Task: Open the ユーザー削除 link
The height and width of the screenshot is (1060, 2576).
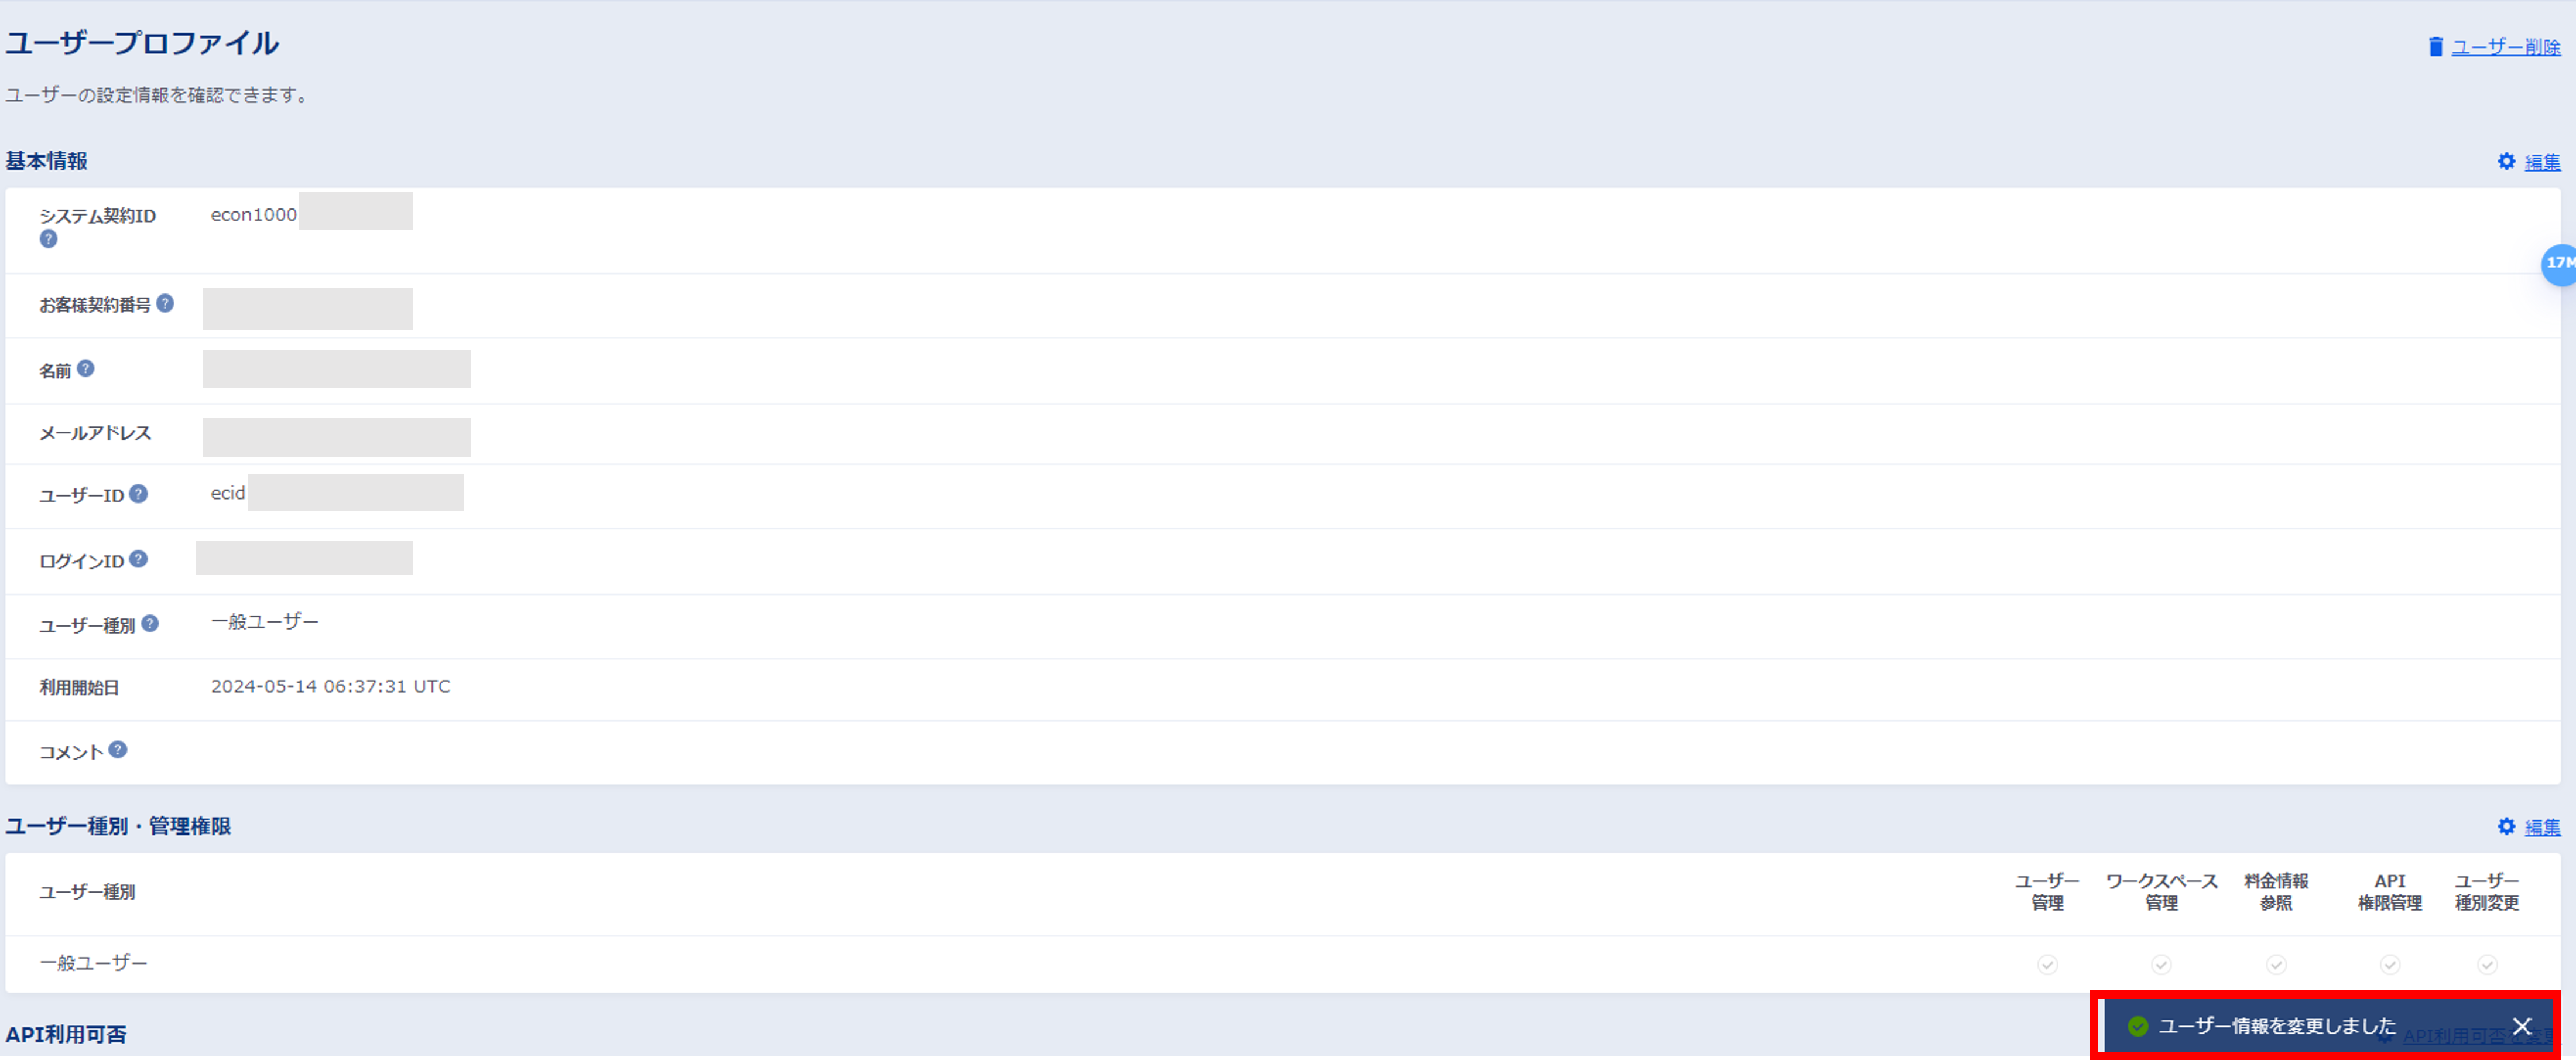Action: point(2506,47)
